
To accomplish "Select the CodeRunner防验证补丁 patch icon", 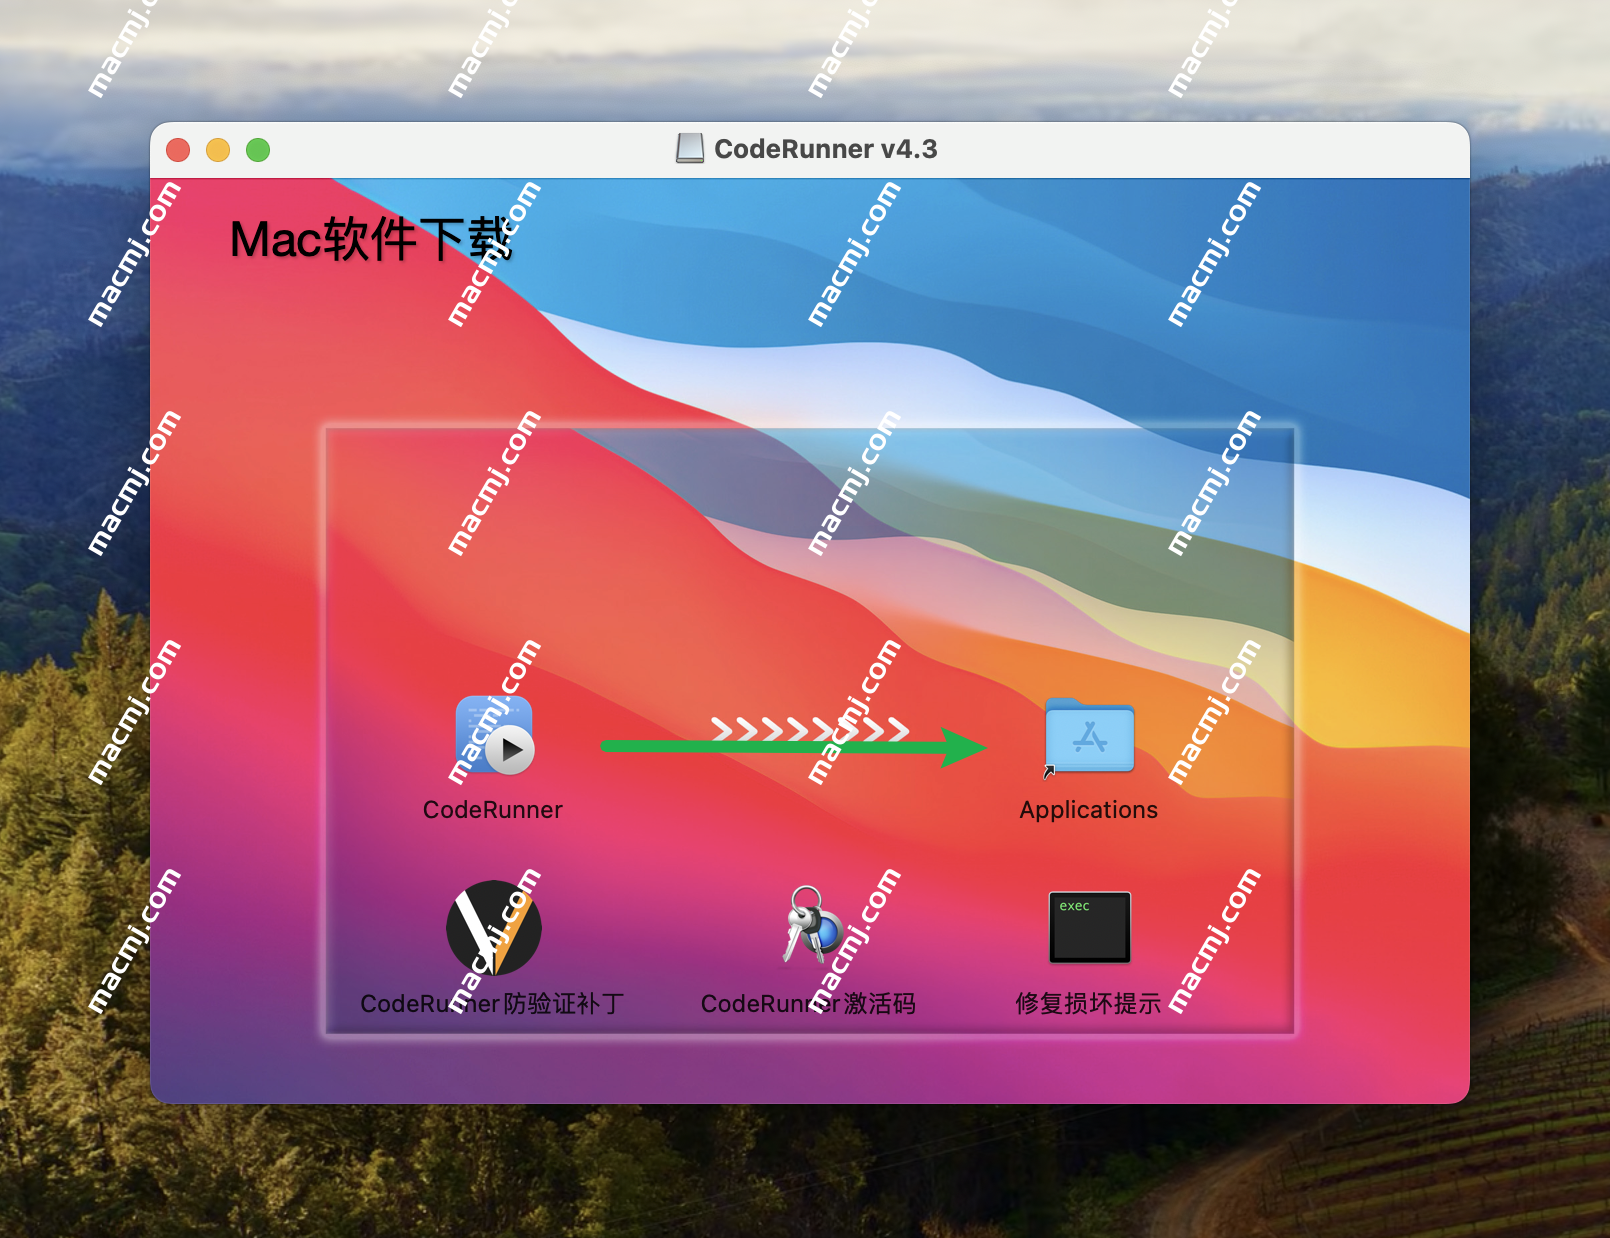I will (x=494, y=928).
